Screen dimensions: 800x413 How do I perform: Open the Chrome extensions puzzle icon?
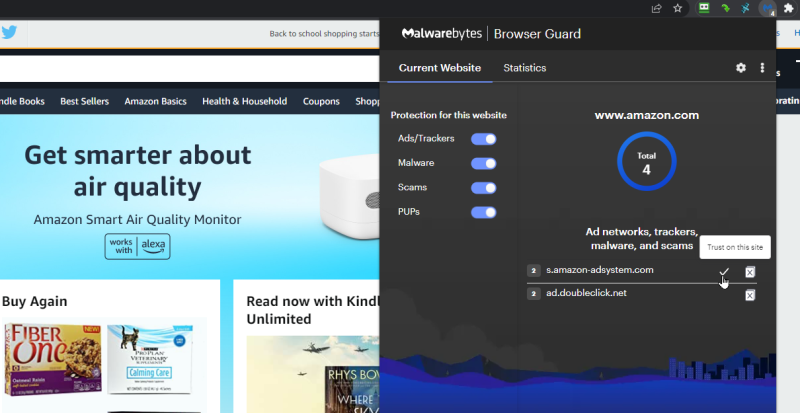pyautogui.click(x=788, y=8)
